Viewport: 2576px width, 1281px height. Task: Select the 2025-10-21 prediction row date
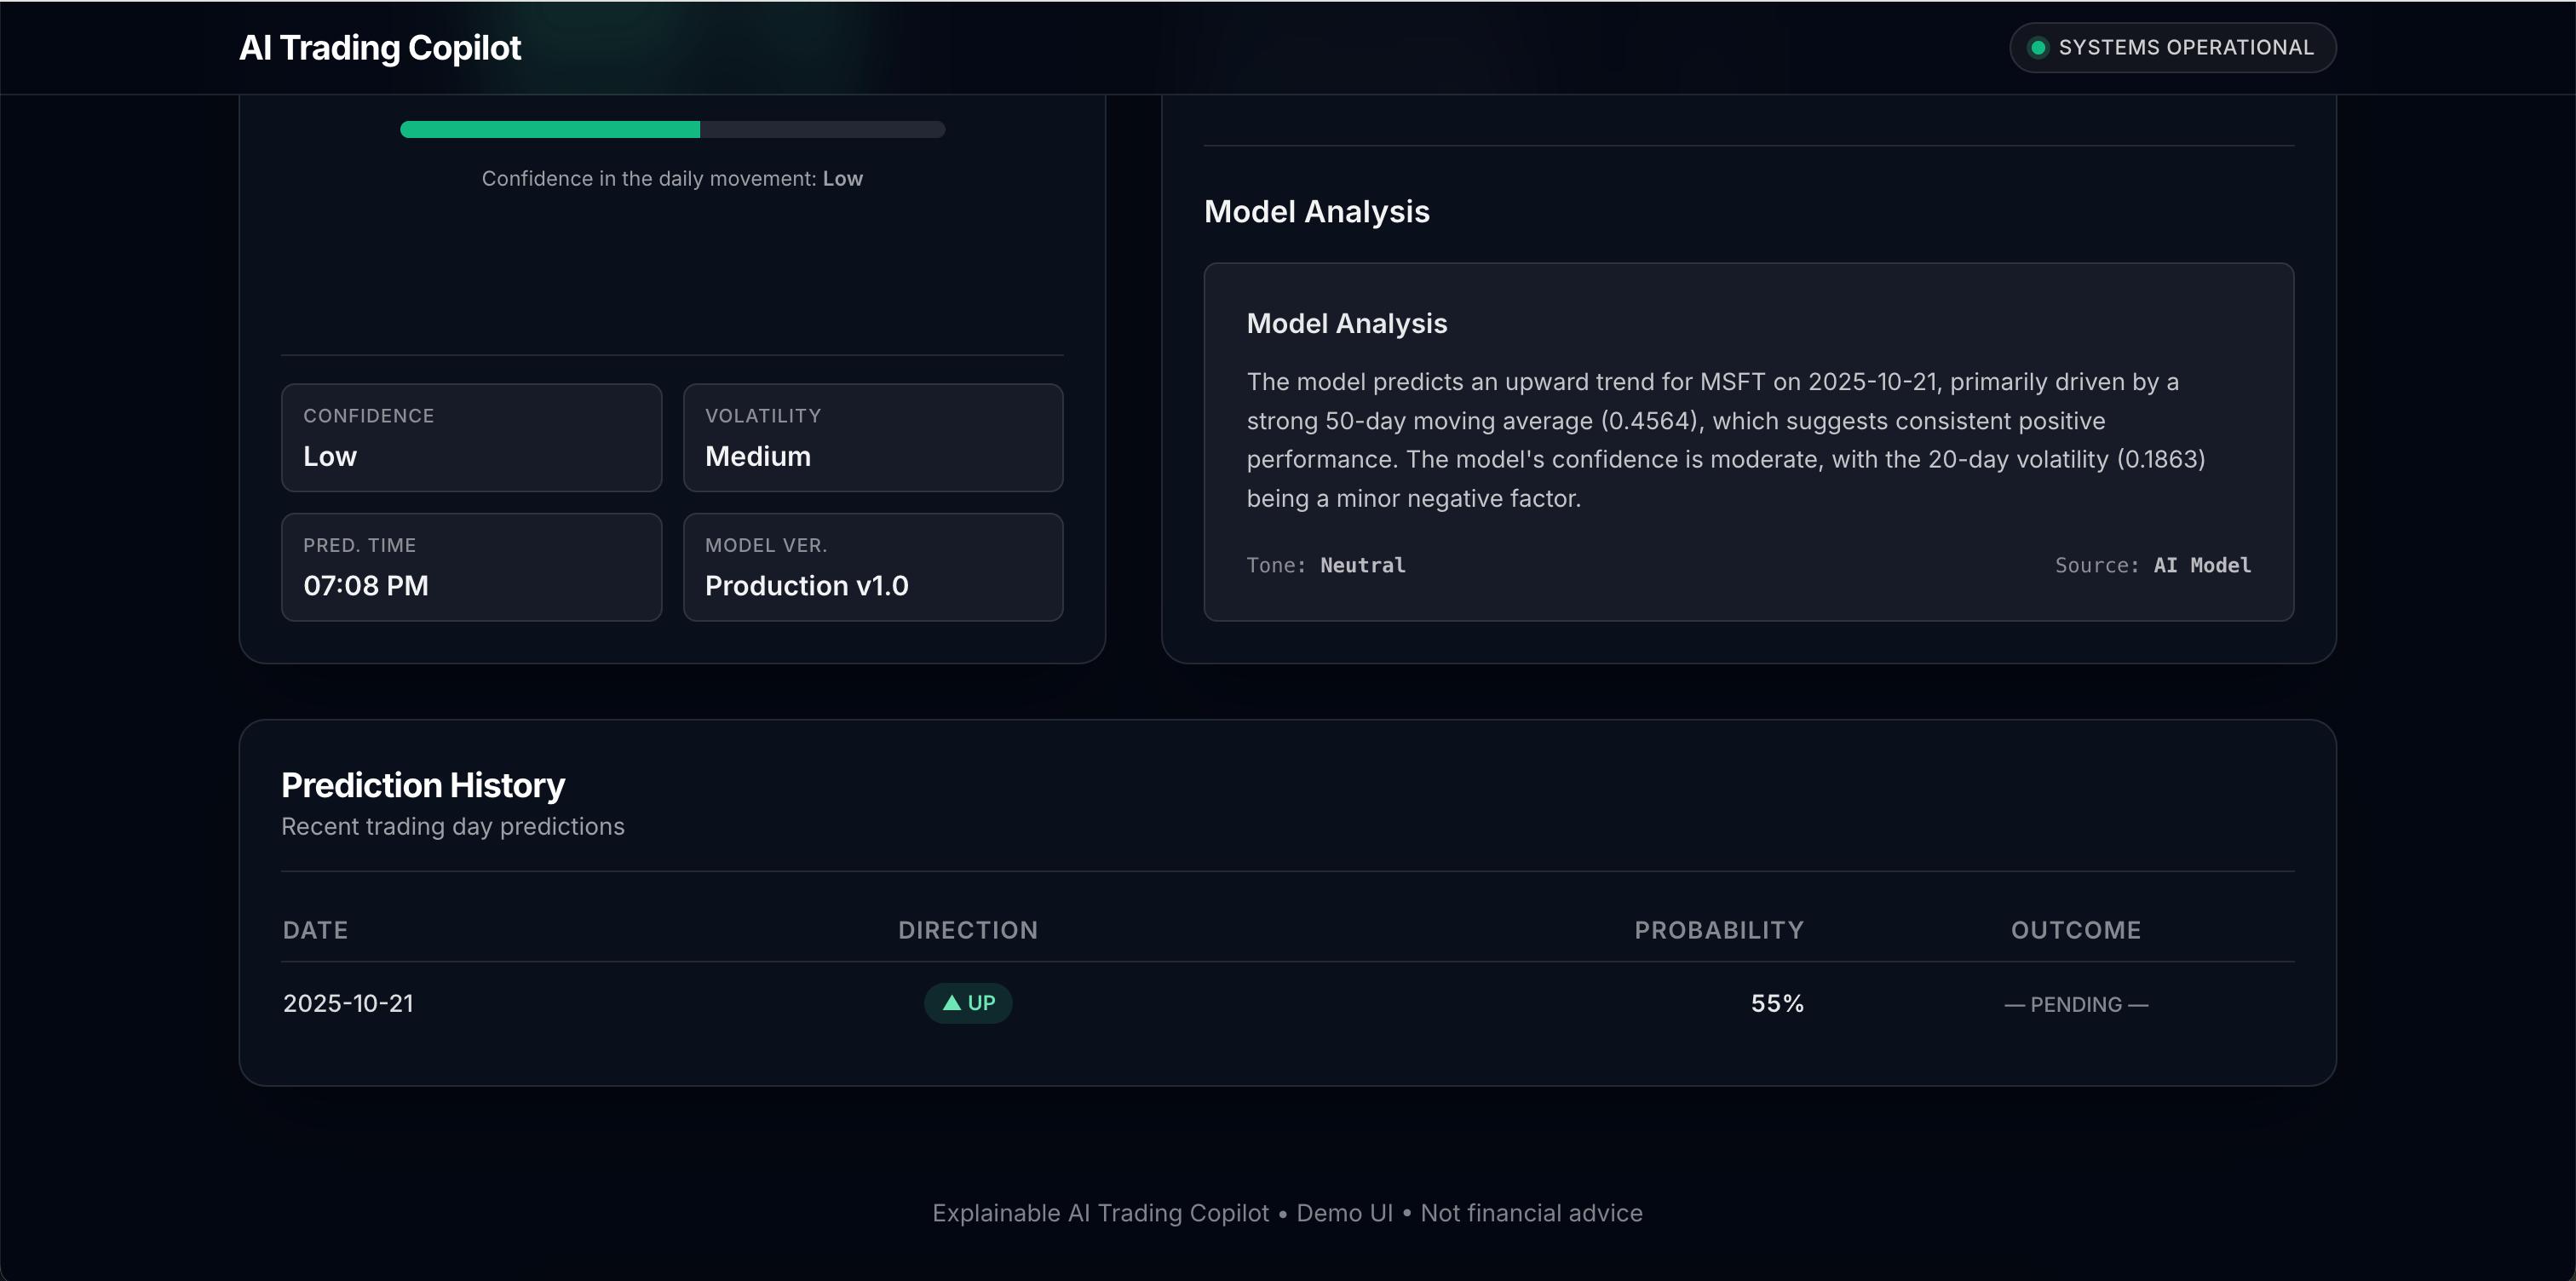point(348,1003)
